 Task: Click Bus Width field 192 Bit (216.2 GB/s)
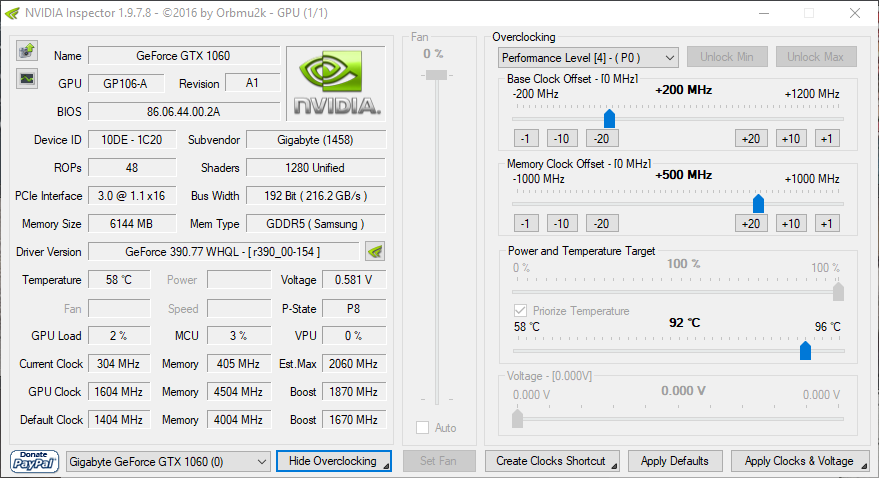[316, 196]
